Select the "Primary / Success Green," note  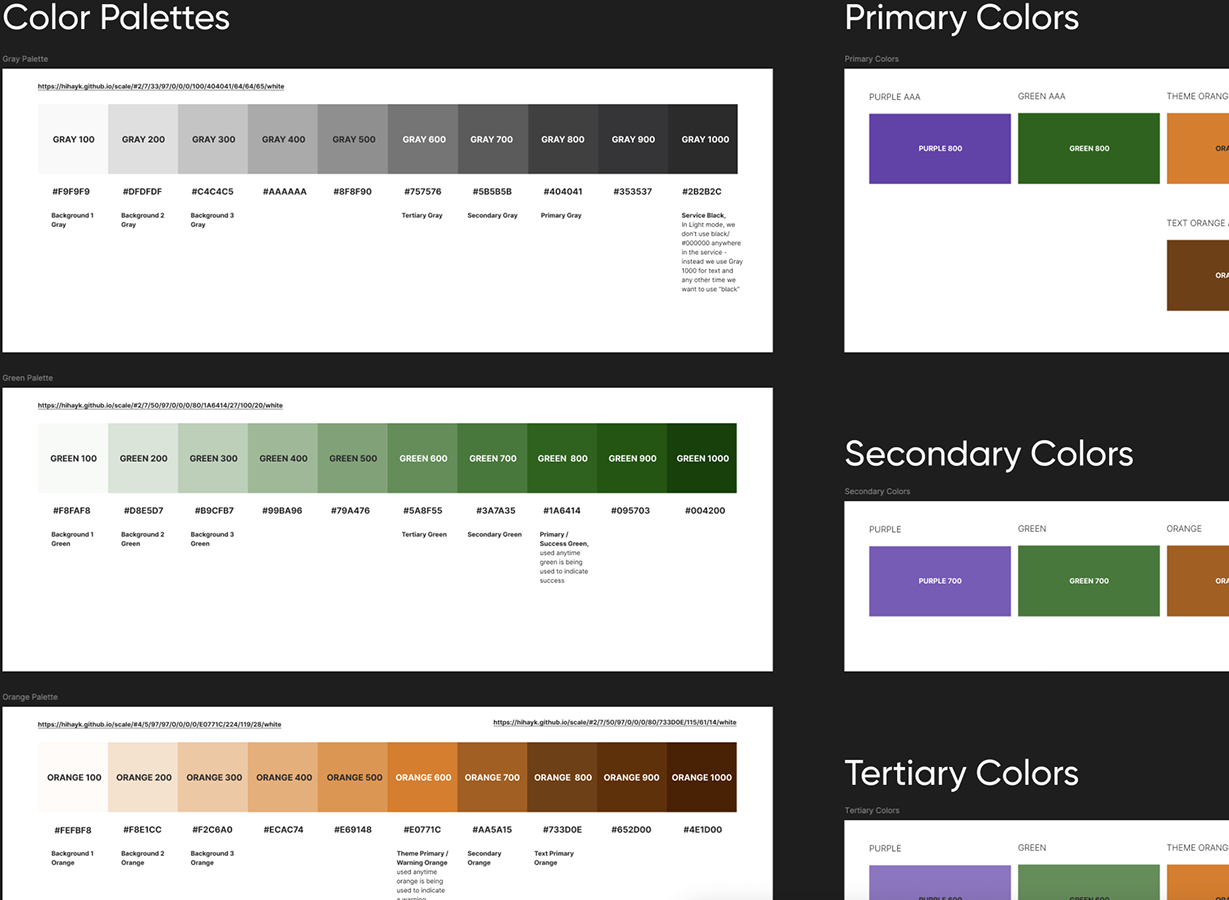tap(564, 557)
